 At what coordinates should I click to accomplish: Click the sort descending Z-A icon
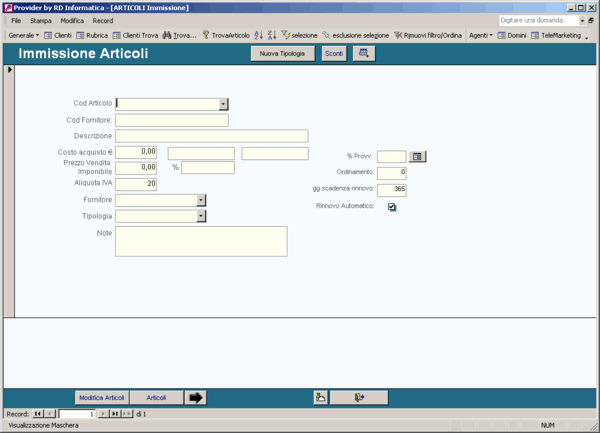(272, 35)
